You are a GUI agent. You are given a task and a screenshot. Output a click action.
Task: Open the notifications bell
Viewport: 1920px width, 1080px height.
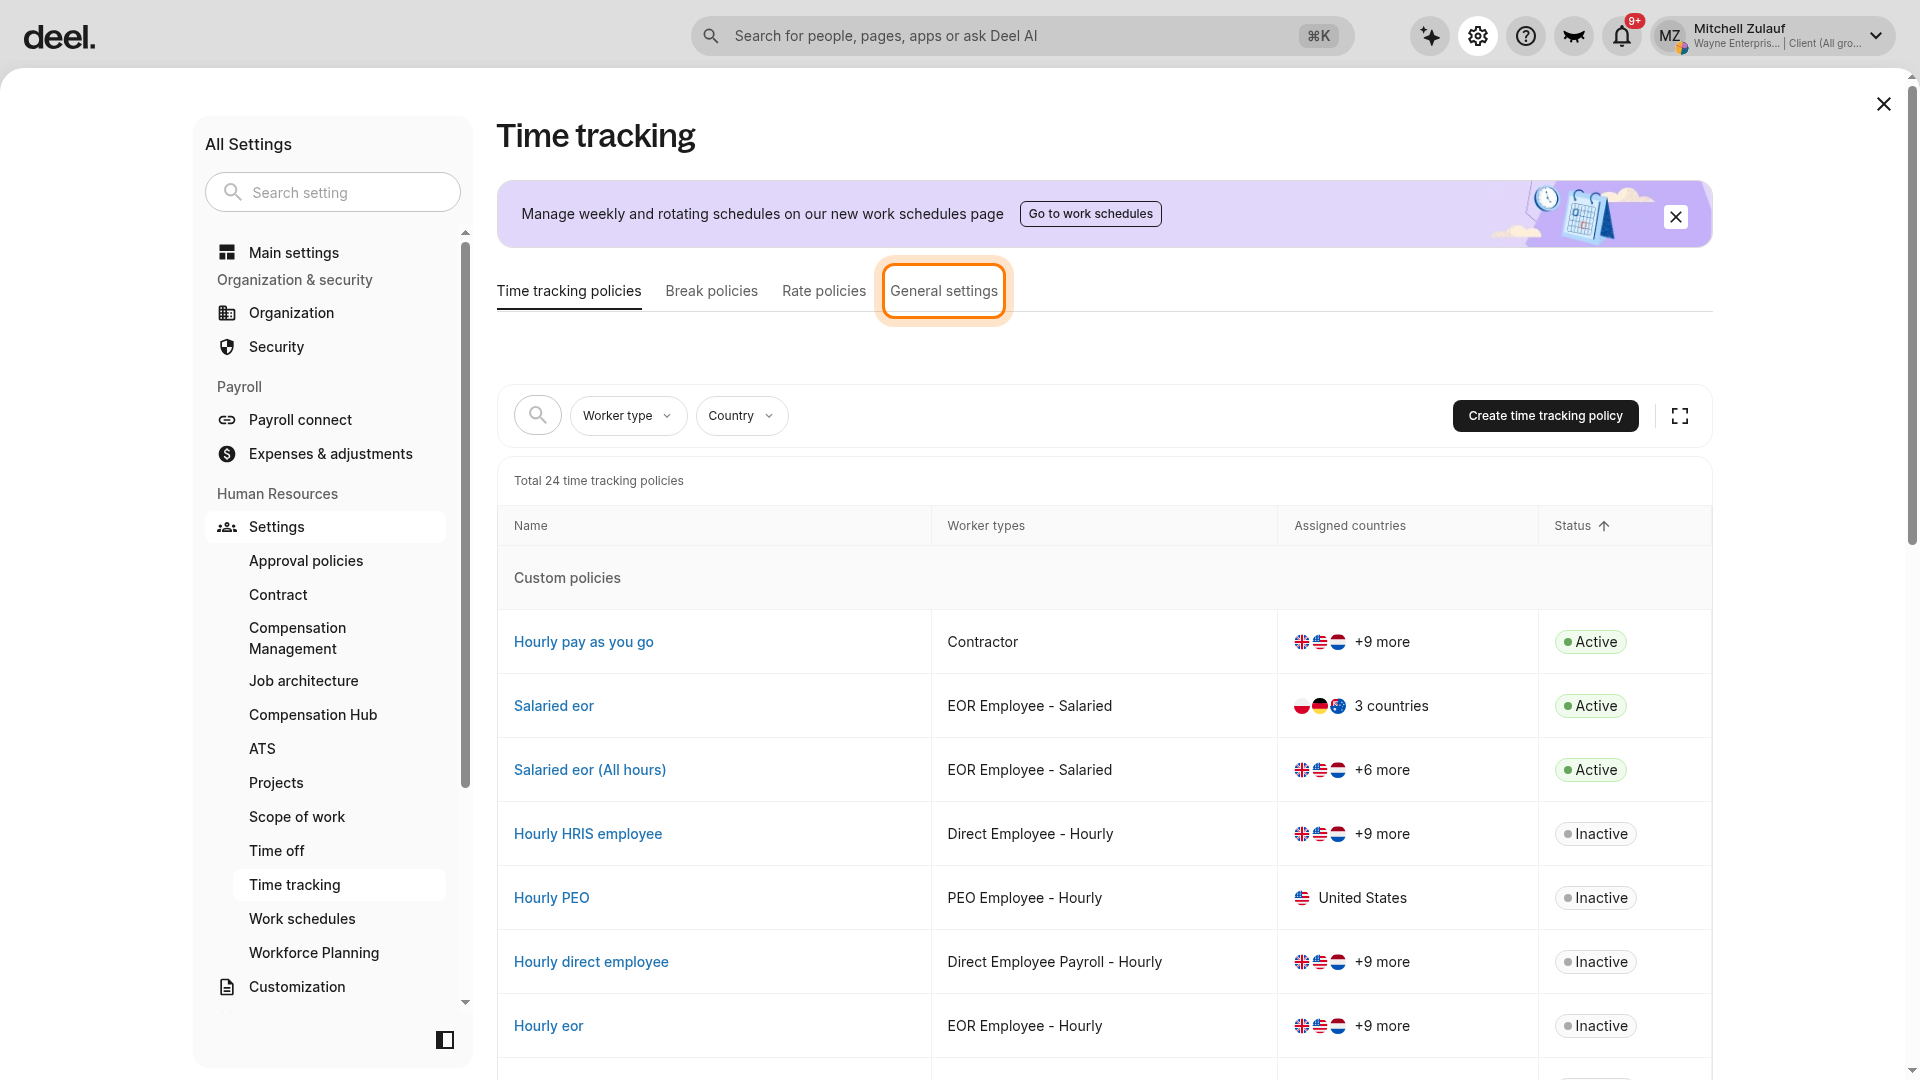[1622, 36]
